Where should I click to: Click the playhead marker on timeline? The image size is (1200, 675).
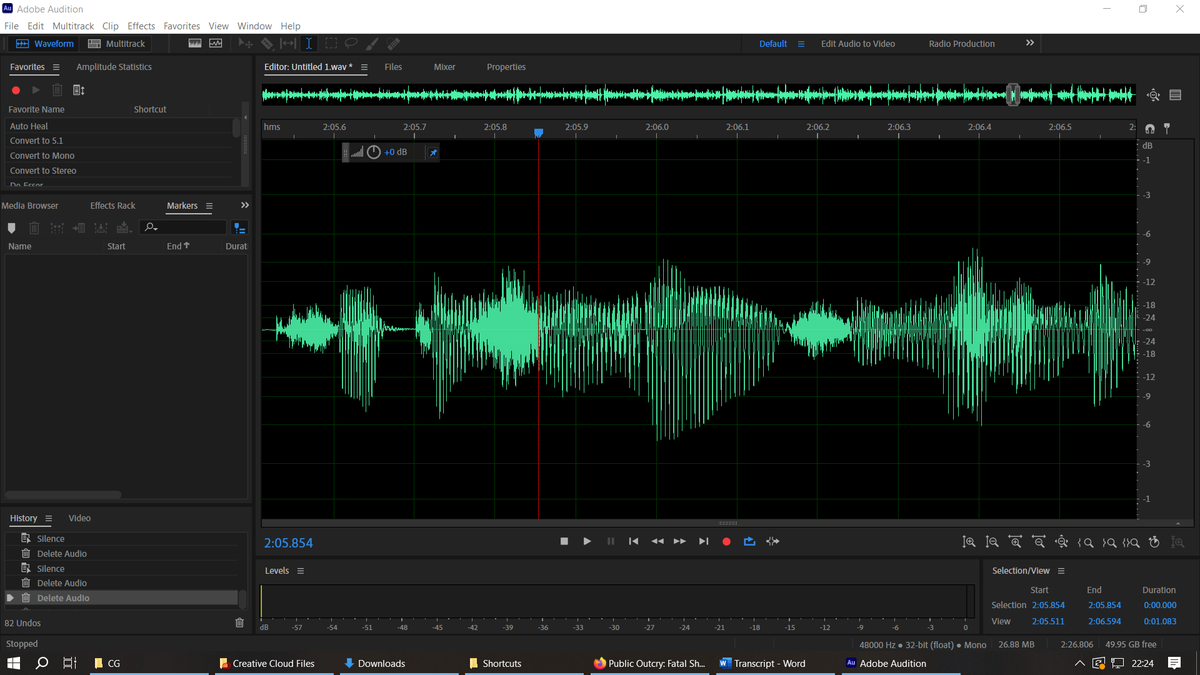point(538,132)
